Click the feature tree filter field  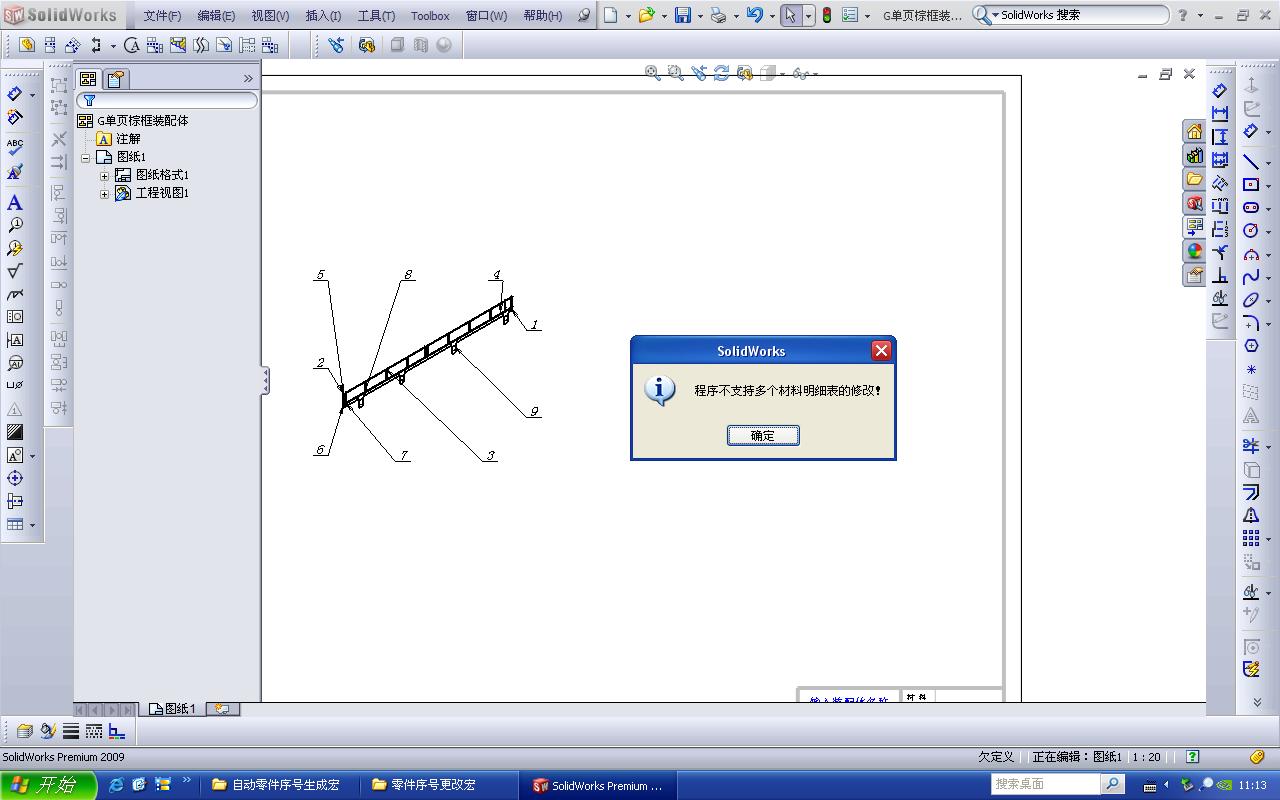point(168,100)
